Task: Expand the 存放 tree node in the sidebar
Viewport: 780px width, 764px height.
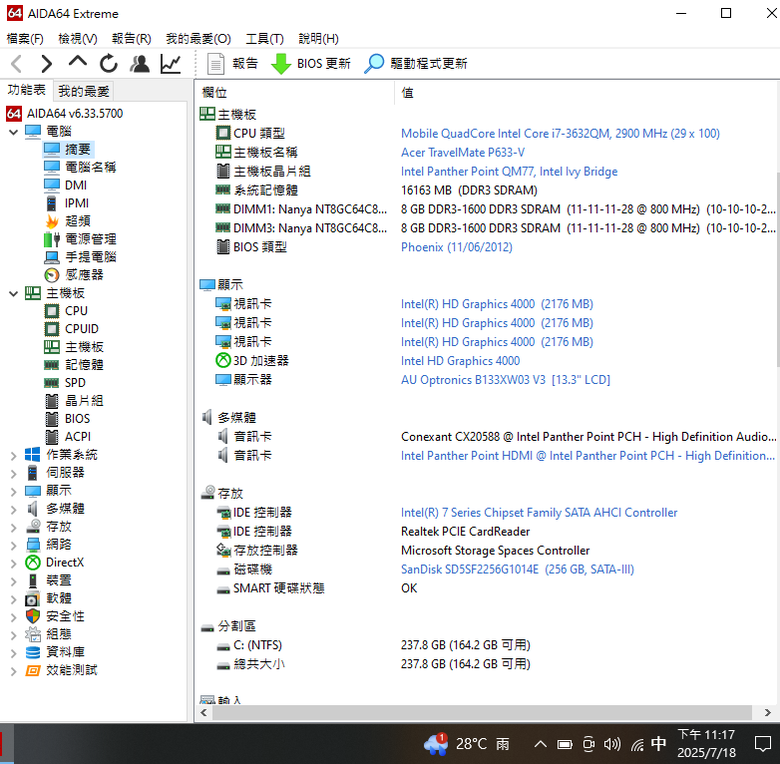Action: (x=14, y=527)
